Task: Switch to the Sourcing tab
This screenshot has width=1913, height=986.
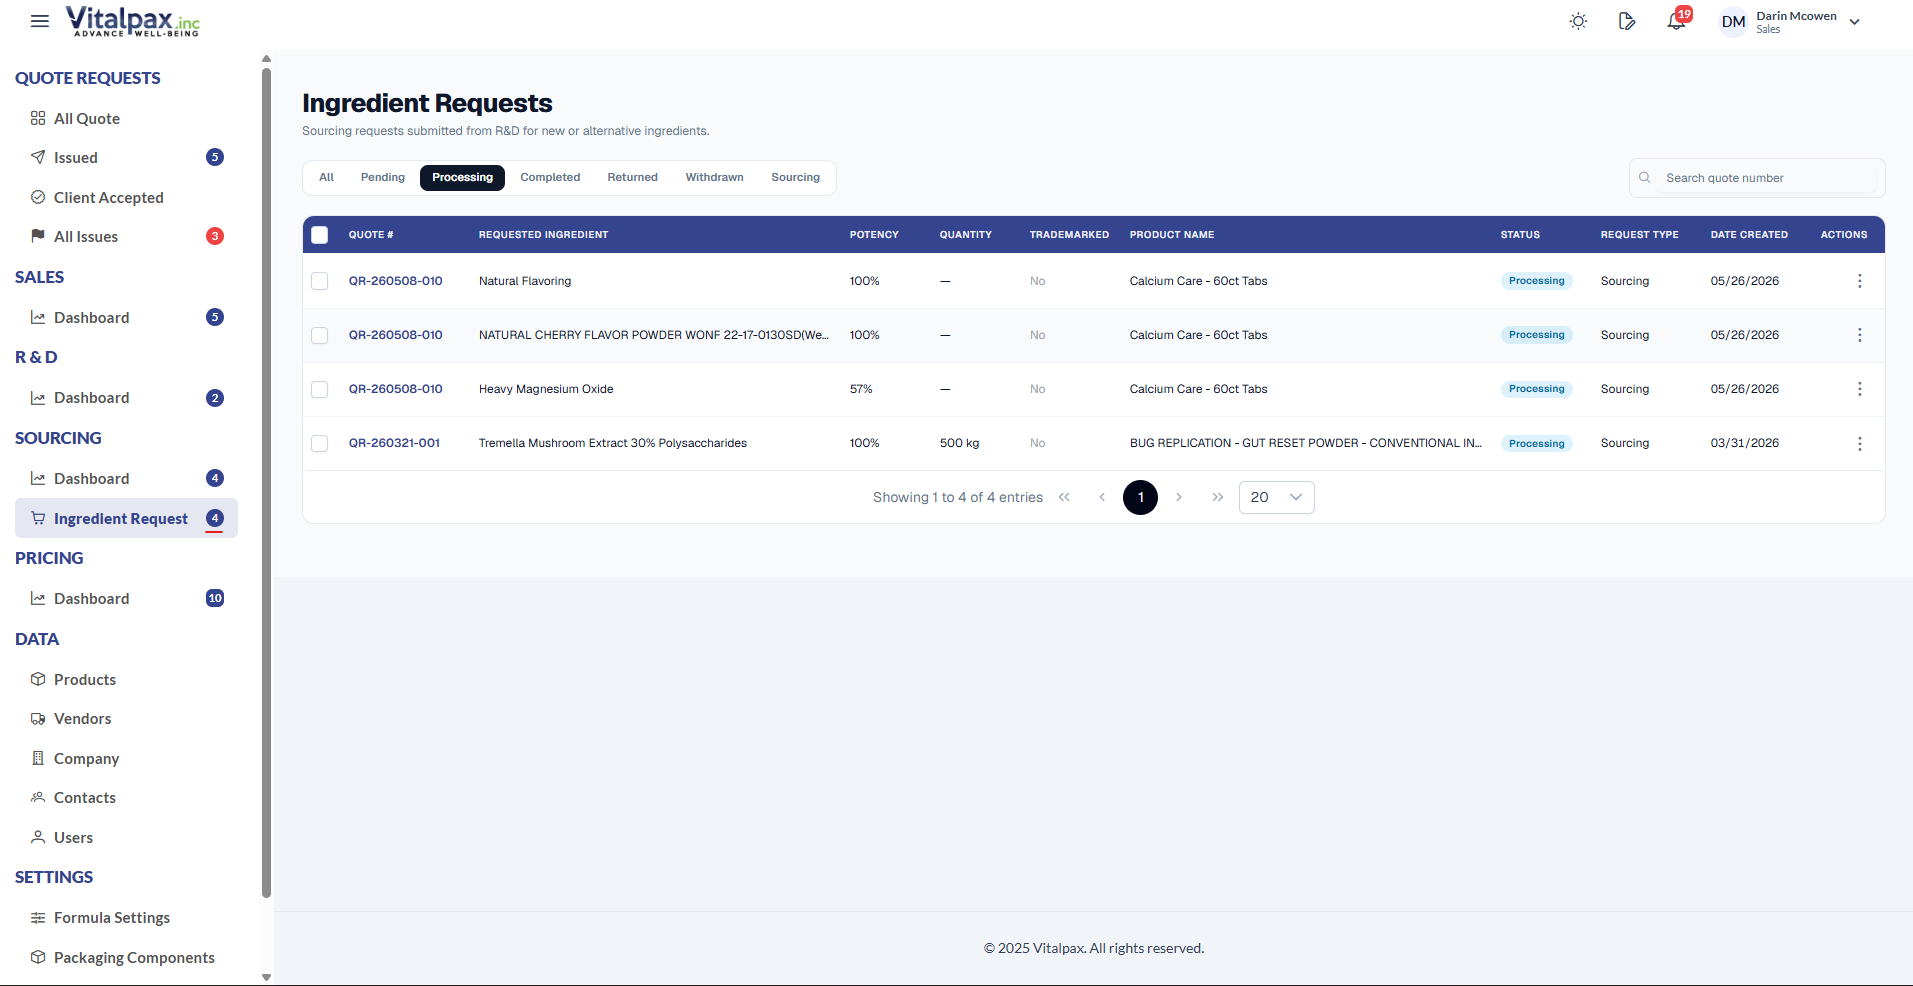Action: coord(795,177)
